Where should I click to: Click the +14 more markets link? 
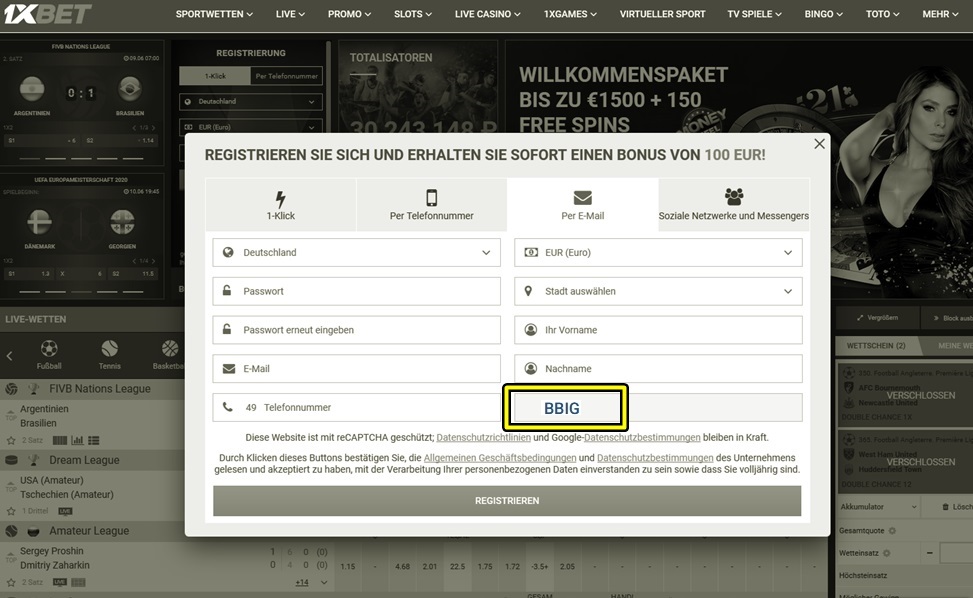pos(302,582)
